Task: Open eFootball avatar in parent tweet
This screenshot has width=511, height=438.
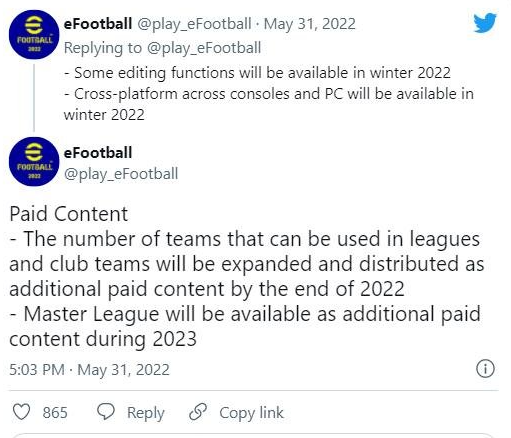Action: click(x=34, y=34)
